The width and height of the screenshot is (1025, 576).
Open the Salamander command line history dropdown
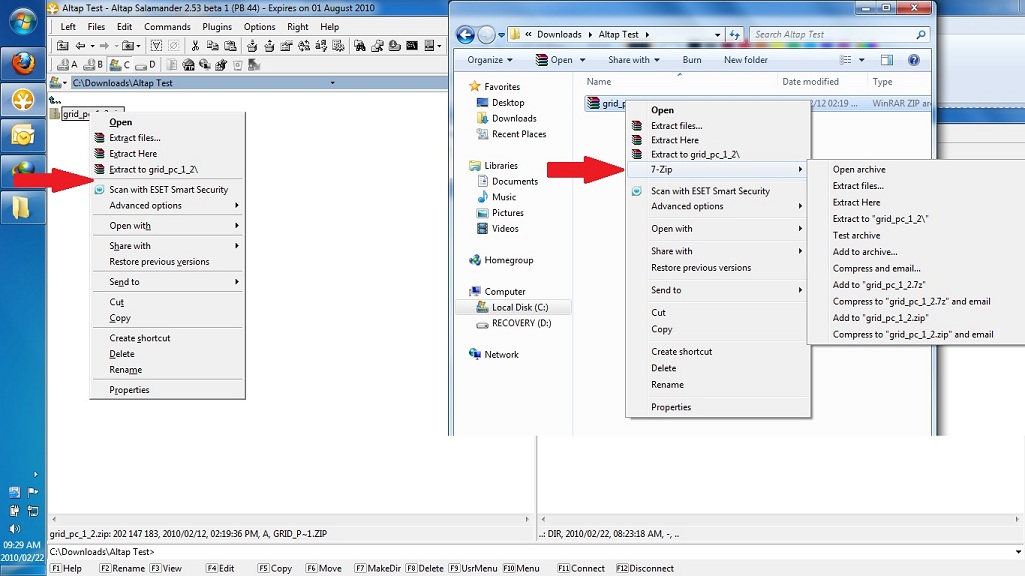coord(1018,552)
